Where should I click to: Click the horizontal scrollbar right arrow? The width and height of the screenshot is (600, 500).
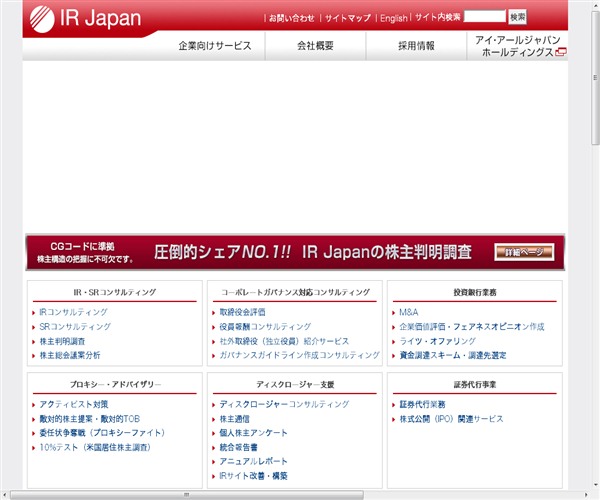coord(586,495)
